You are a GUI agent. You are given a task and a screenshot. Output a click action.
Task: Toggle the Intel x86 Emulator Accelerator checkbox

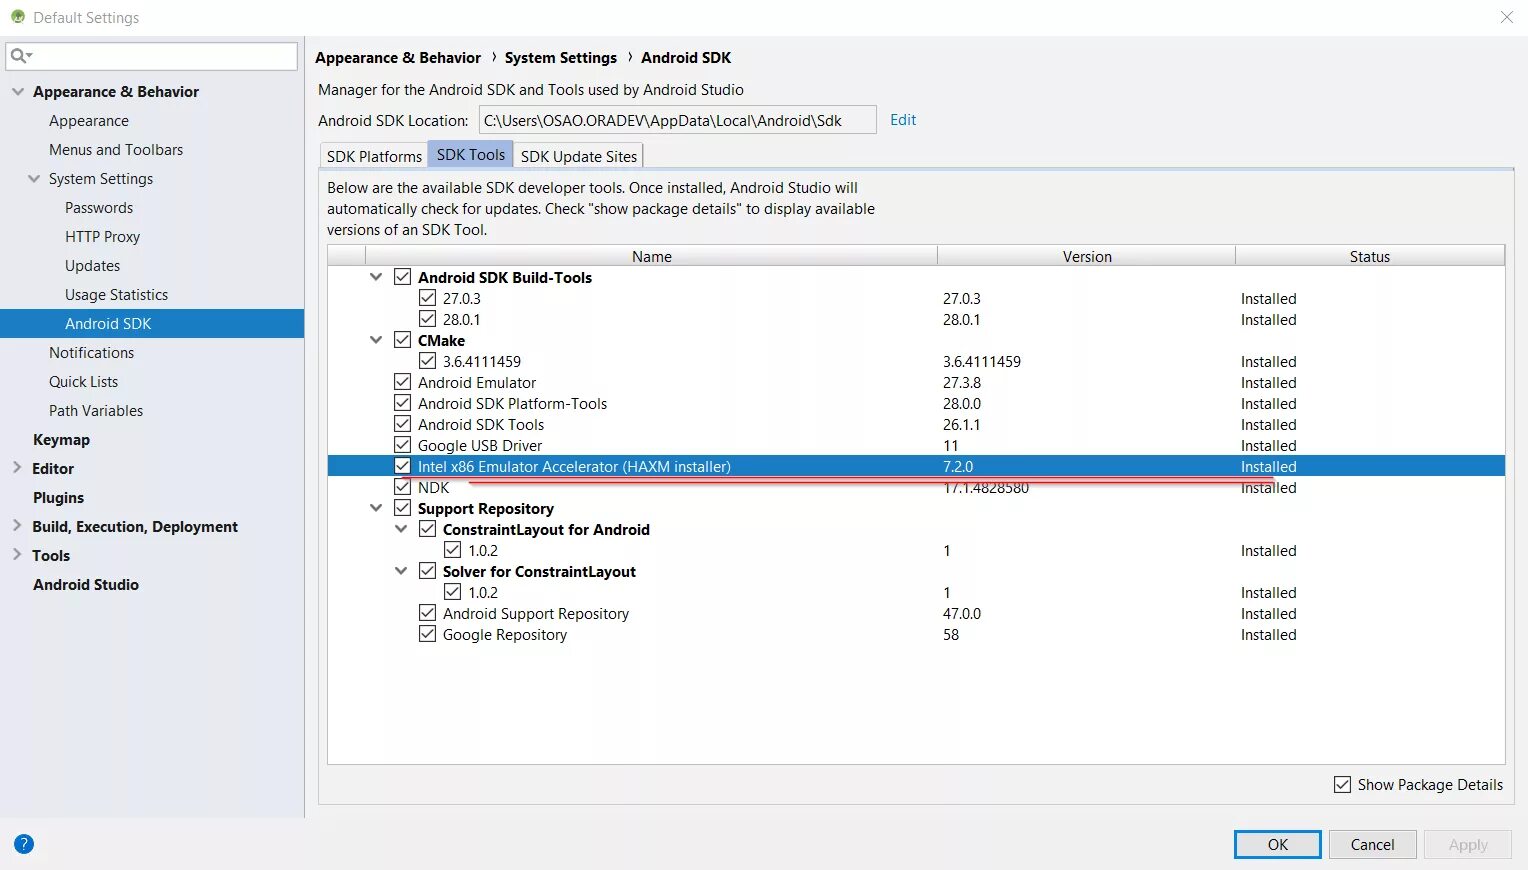coord(402,466)
